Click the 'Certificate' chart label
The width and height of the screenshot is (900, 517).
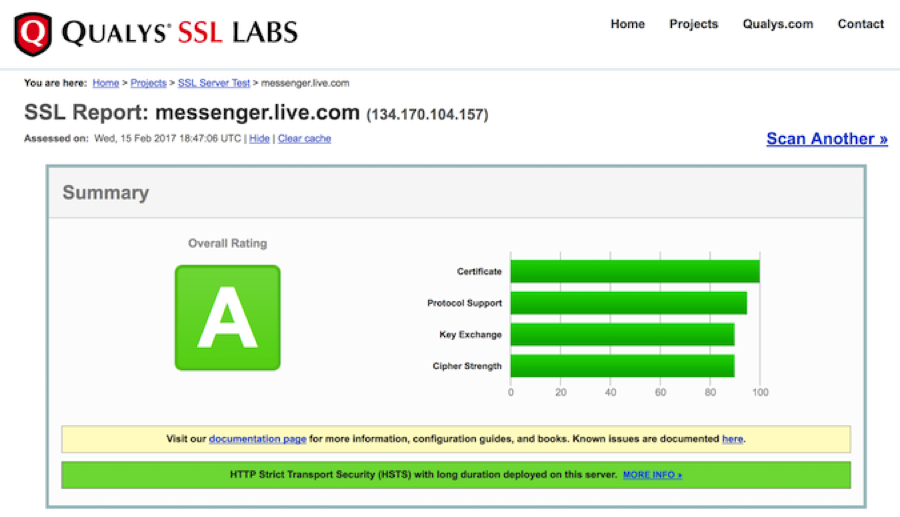[x=479, y=271]
